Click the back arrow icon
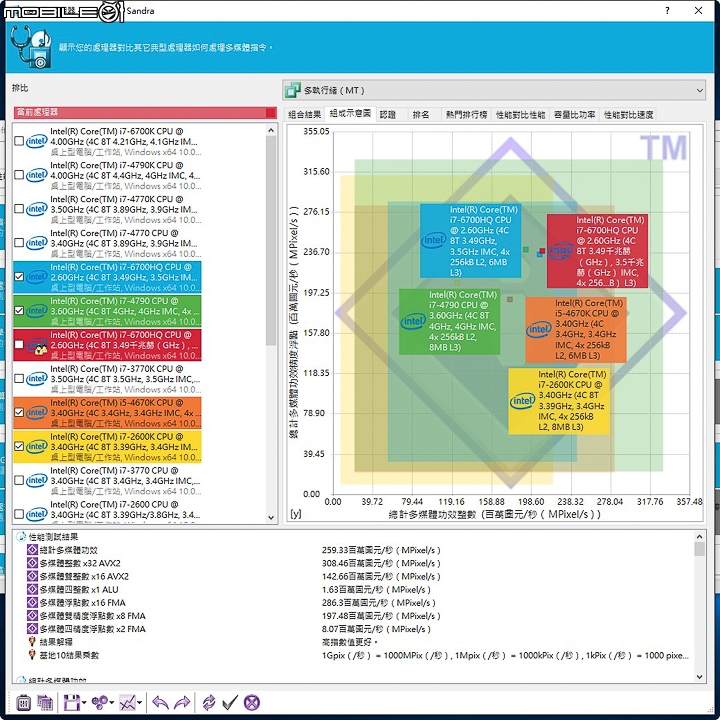The height and width of the screenshot is (720, 720). tap(160, 703)
